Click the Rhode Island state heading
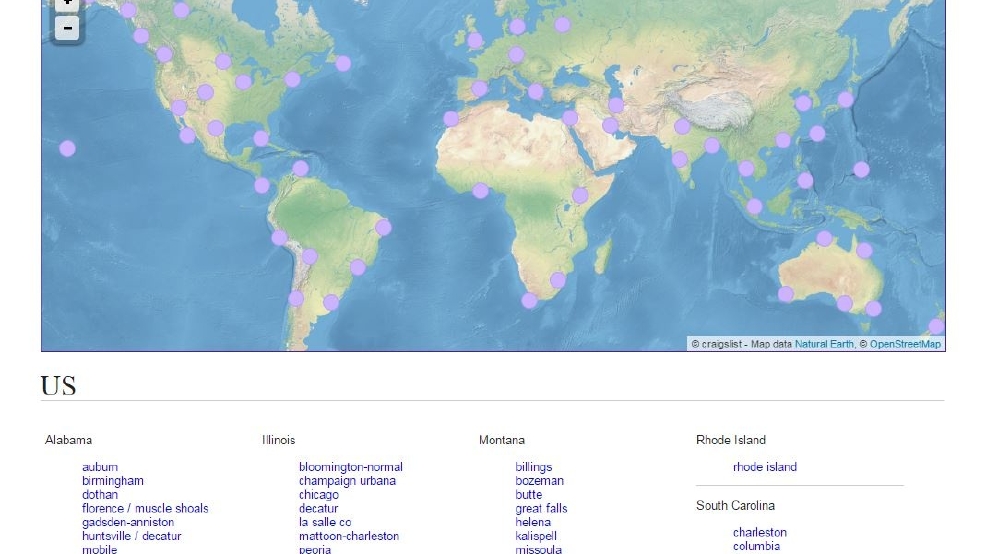 coord(731,440)
